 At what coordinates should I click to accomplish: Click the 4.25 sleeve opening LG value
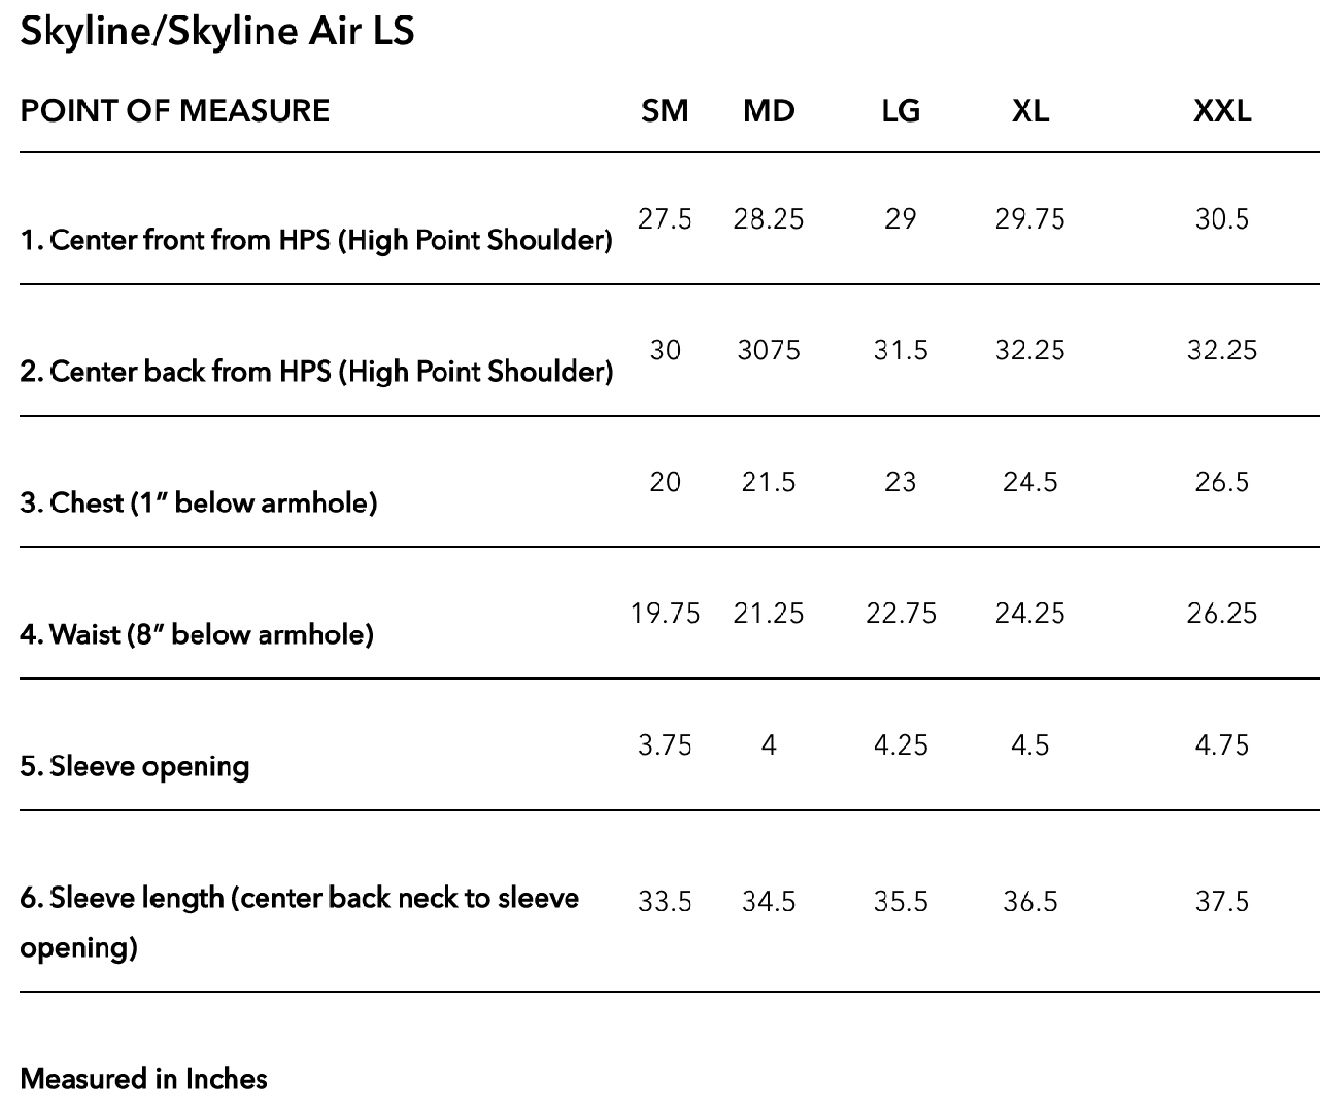(900, 745)
